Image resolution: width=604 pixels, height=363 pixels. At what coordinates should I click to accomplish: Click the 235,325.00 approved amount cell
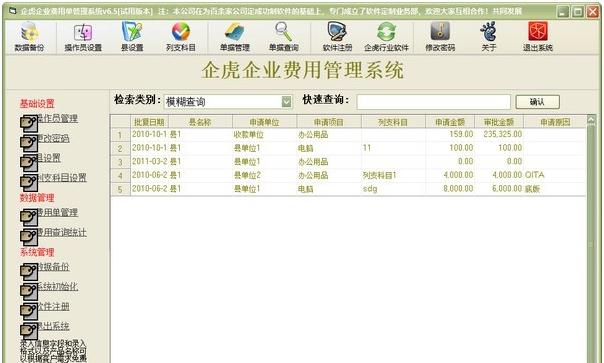pos(499,134)
